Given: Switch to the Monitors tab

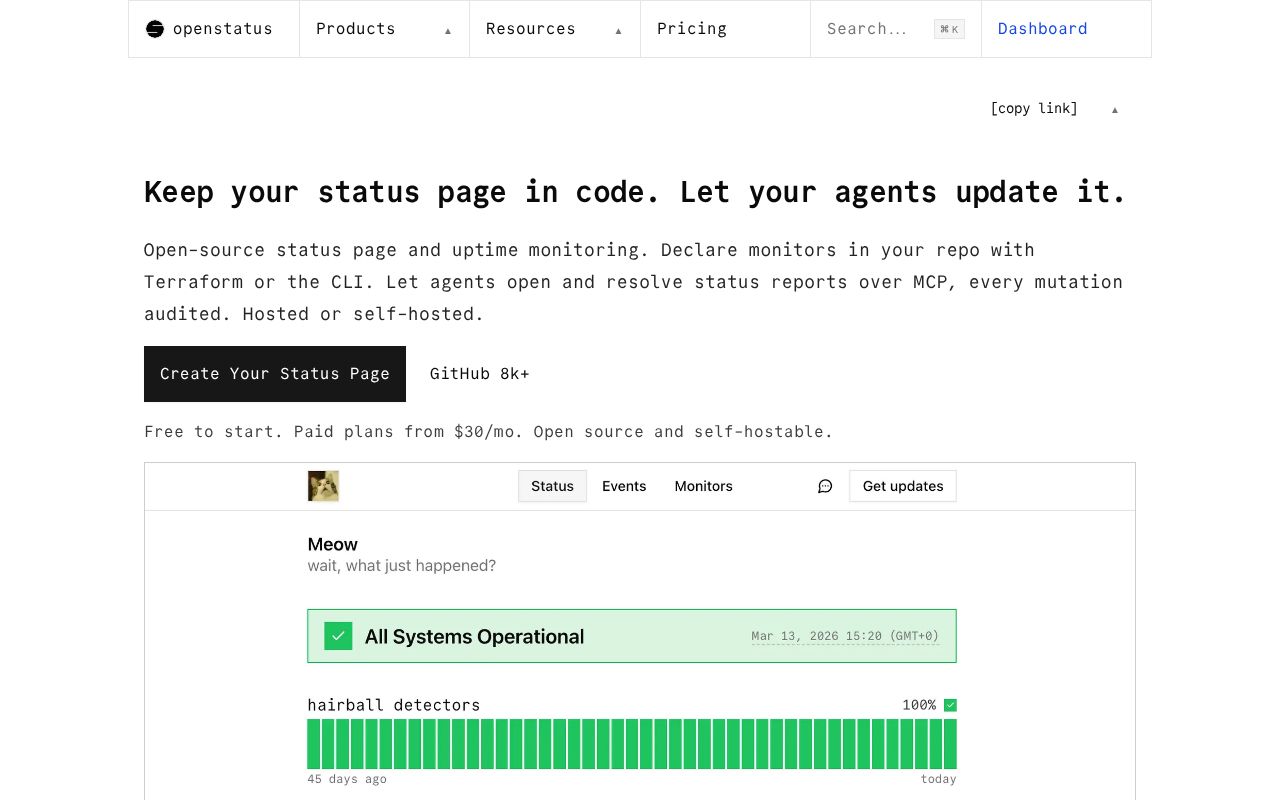Looking at the screenshot, I should [x=703, y=486].
